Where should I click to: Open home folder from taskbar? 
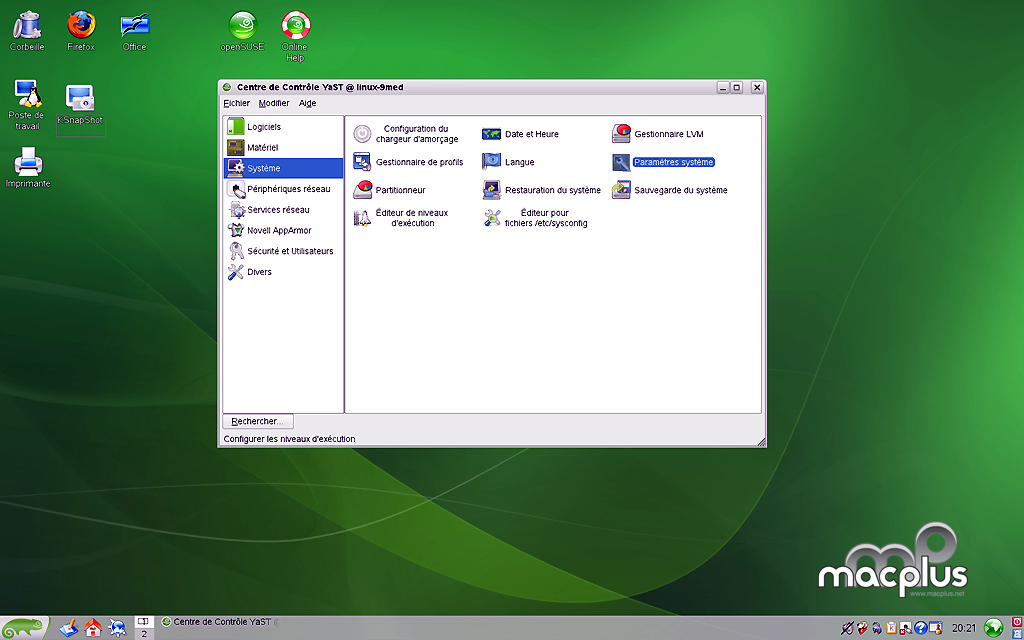pyautogui.click(x=93, y=628)
